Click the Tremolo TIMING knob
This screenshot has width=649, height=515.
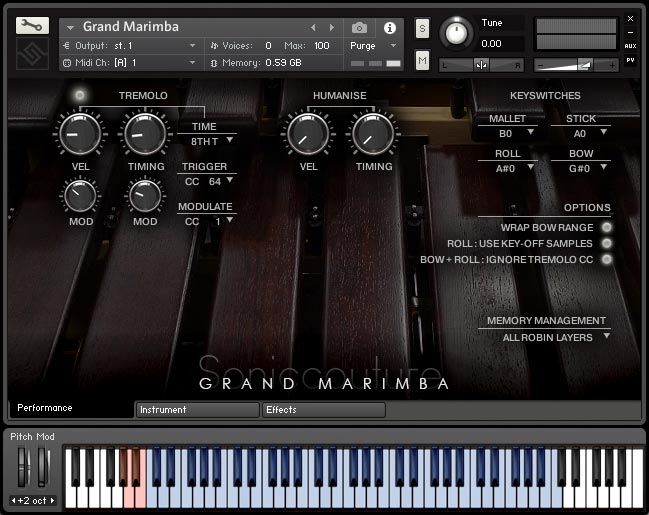click(x=144, y=134)
